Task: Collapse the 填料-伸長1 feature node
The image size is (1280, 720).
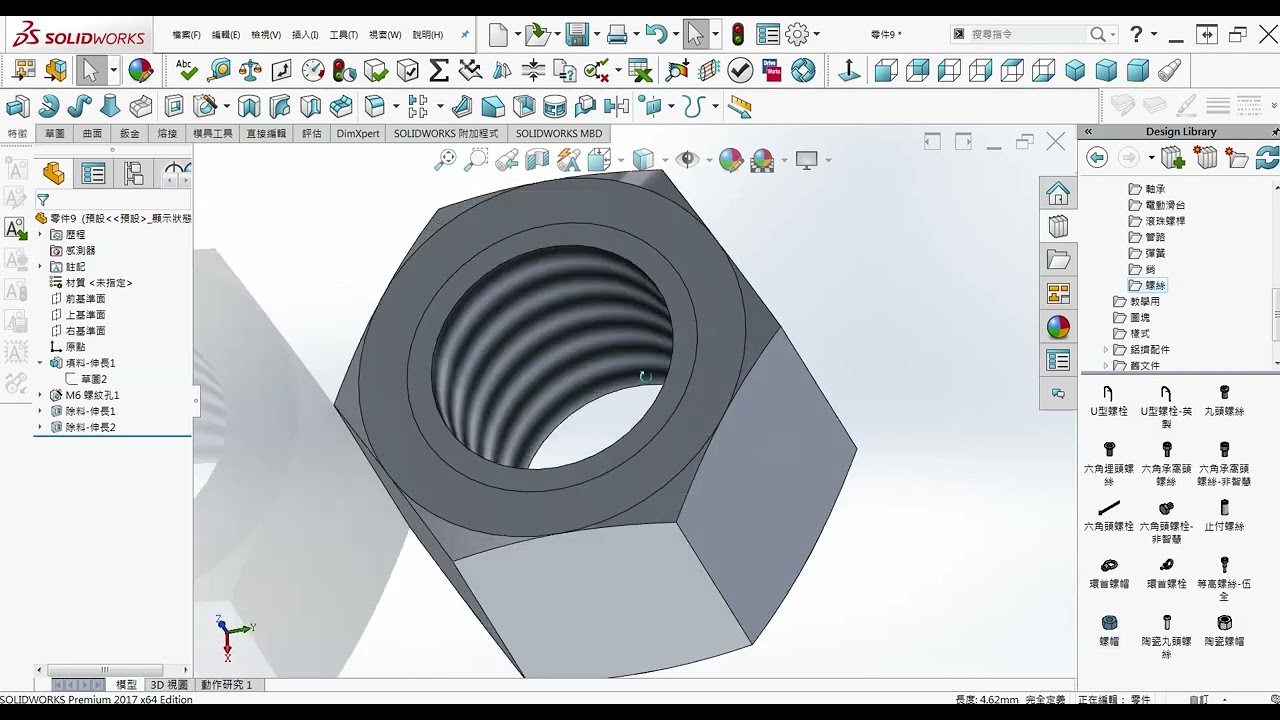Action: coord(41,363)
